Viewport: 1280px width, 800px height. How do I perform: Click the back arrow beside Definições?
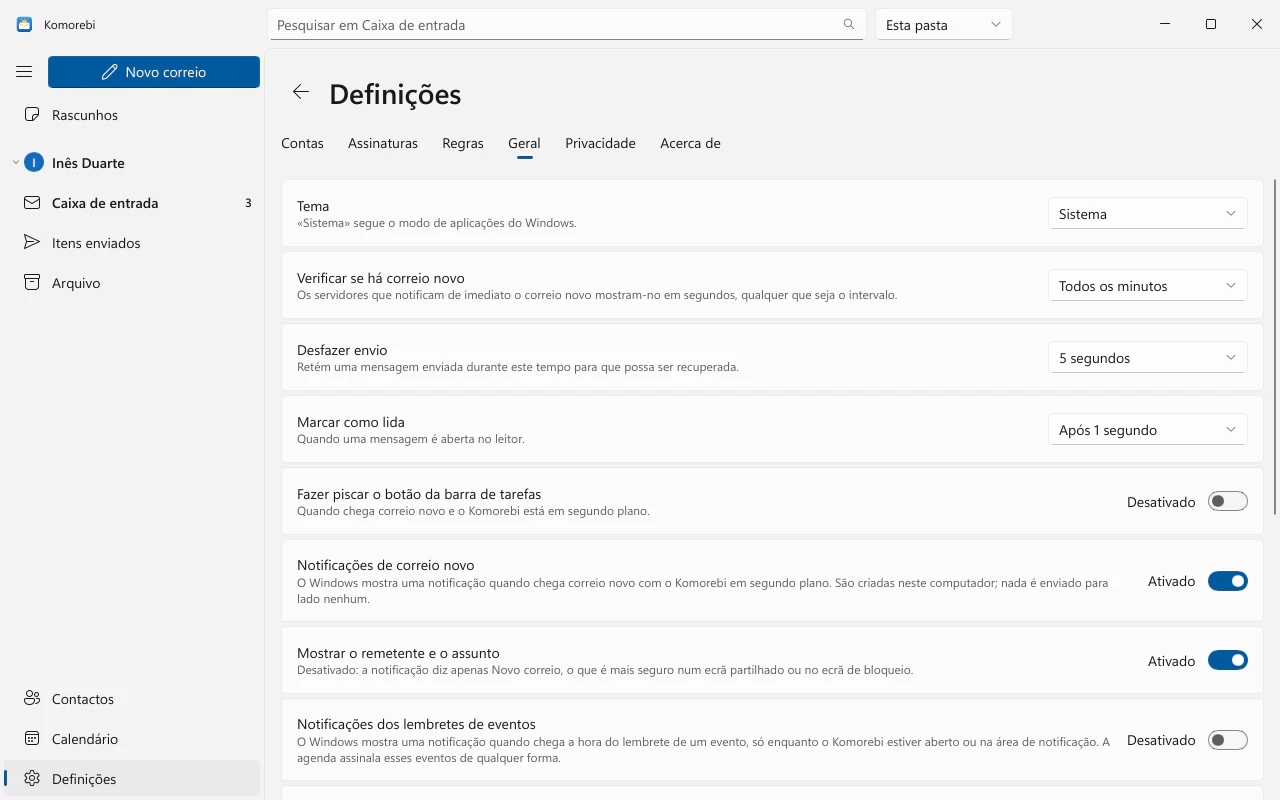[x=301, y=92]
